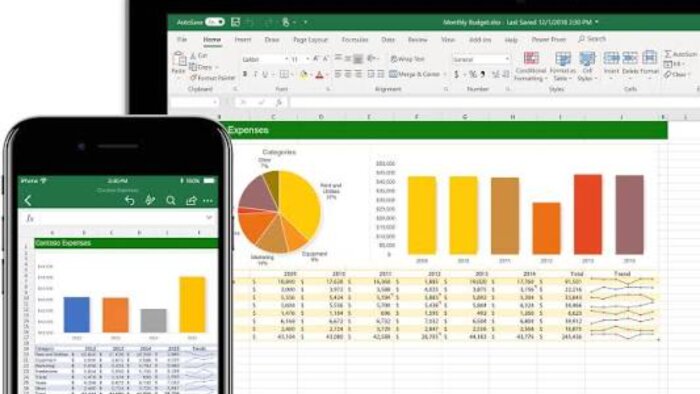Open the Help tab
This screenshot has width=700, height=394.
coord(511,40)
